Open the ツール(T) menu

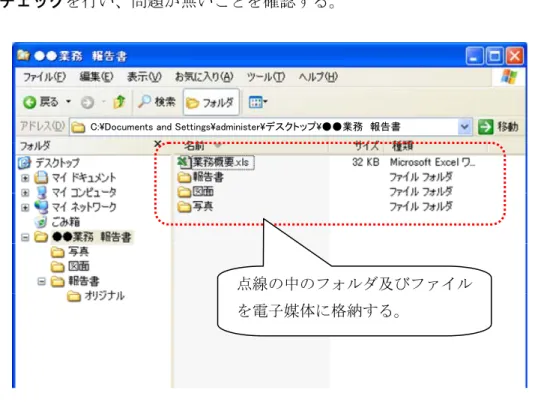point(266,77)
